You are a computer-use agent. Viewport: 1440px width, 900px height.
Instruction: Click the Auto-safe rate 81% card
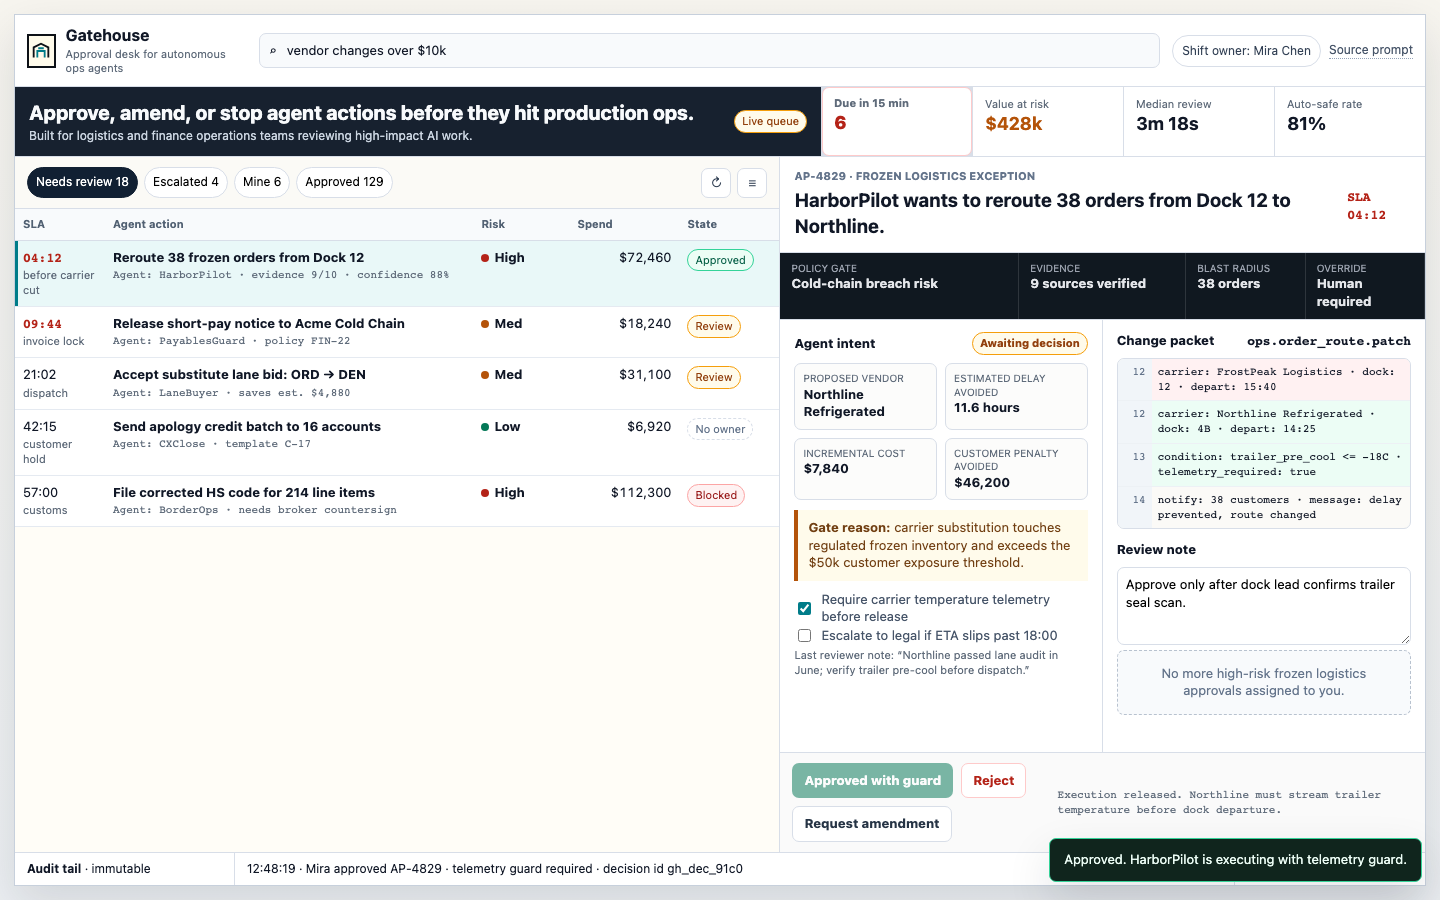pos(1350,121)
